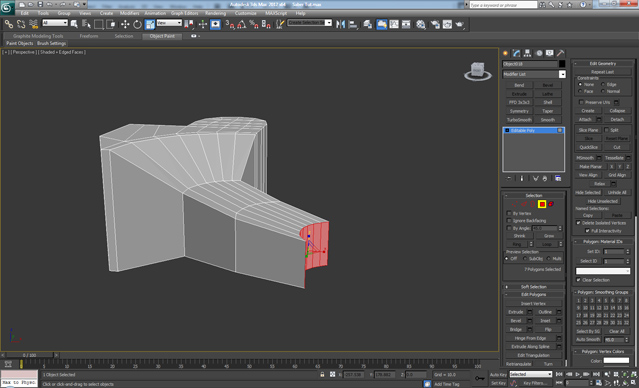Switch to Graphite Modeling Tools tab
The width and height of the screenshot is (639, 388).
tap(38, 36)
